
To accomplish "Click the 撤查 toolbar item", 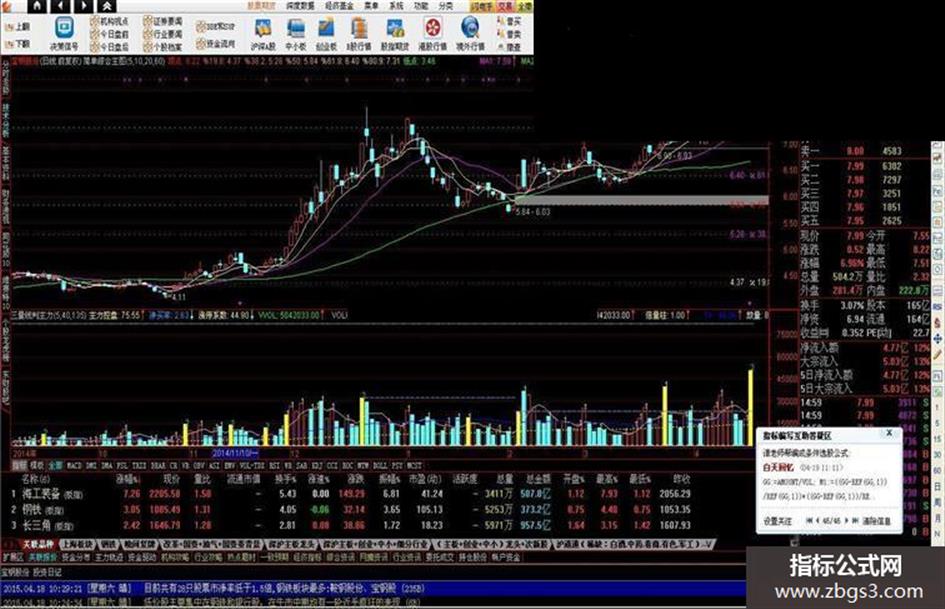I will [x=509, y=46].
